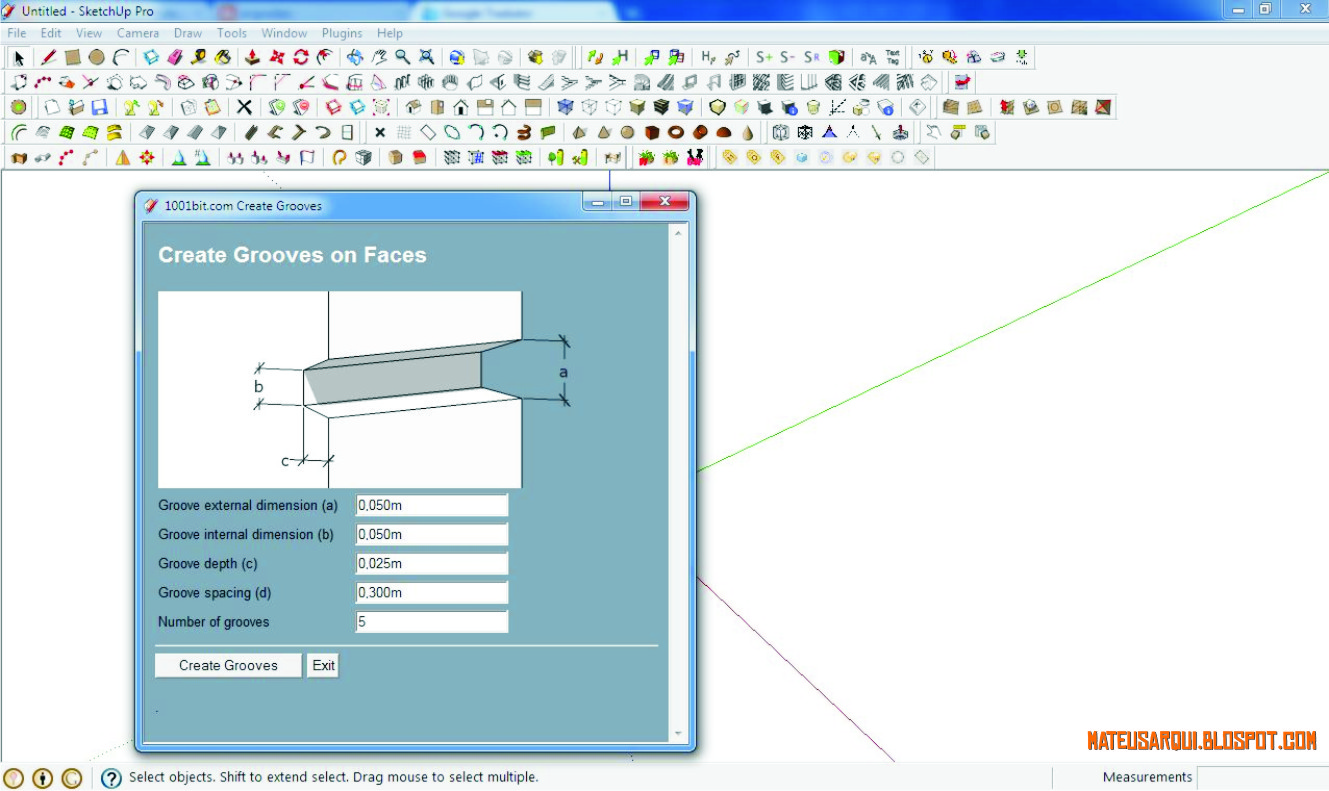Viewport: 1329px width, 791px height.
Task: Click the blue floppy disk Save icon
Action: (x=99, y=107)
